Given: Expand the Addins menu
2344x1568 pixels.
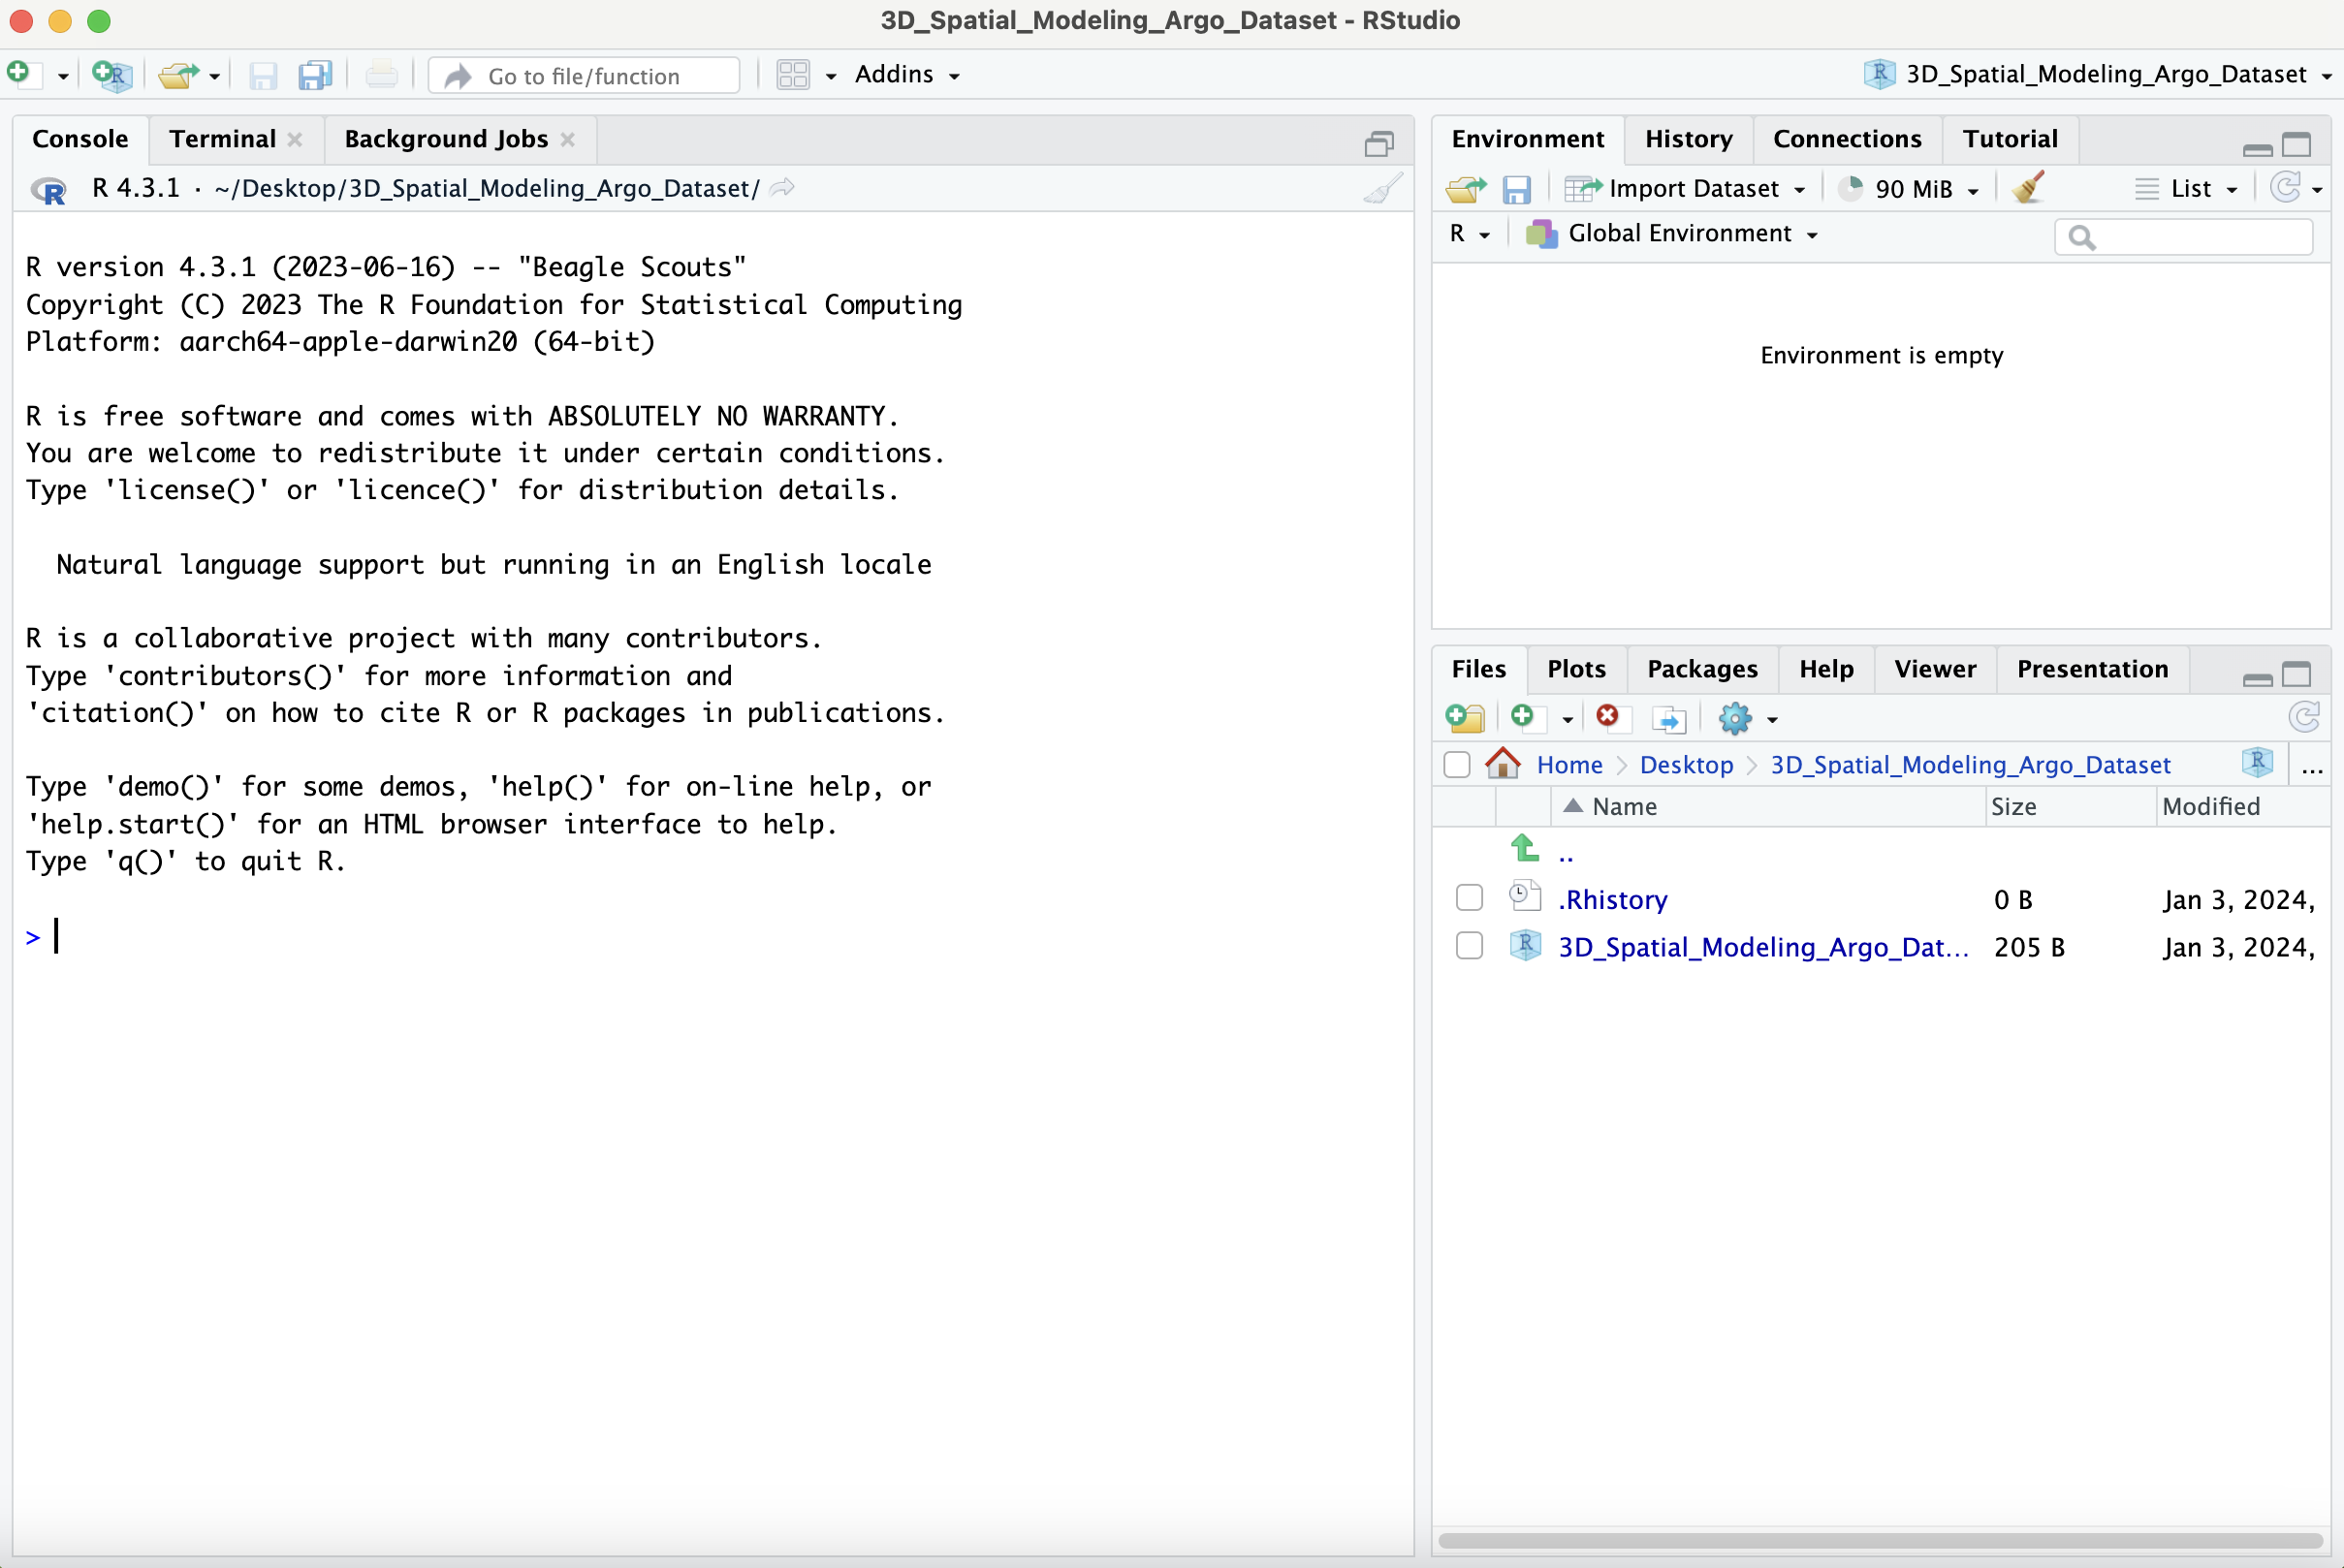Looking at the screenshot, I should [907, 75].
